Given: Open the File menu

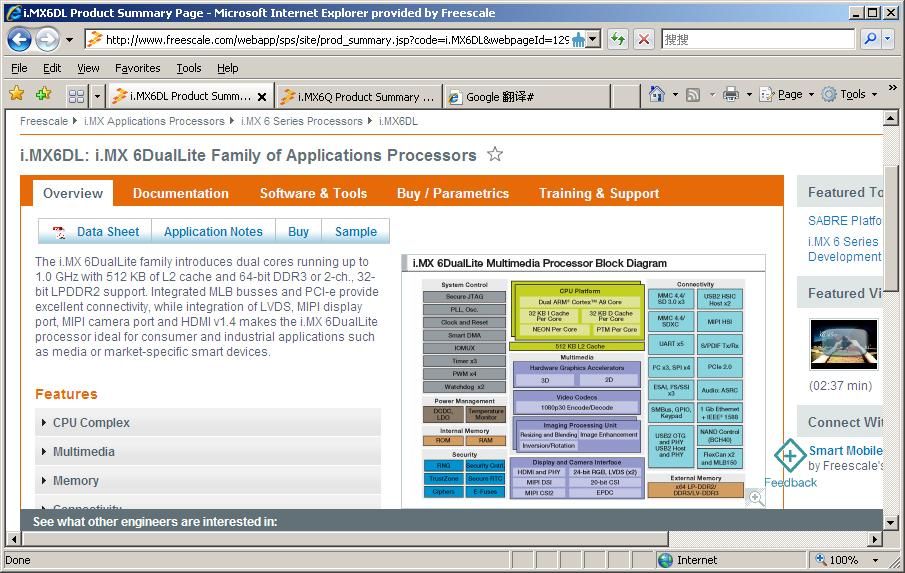Looking at the screenshot, I should [x=19, y=68].
